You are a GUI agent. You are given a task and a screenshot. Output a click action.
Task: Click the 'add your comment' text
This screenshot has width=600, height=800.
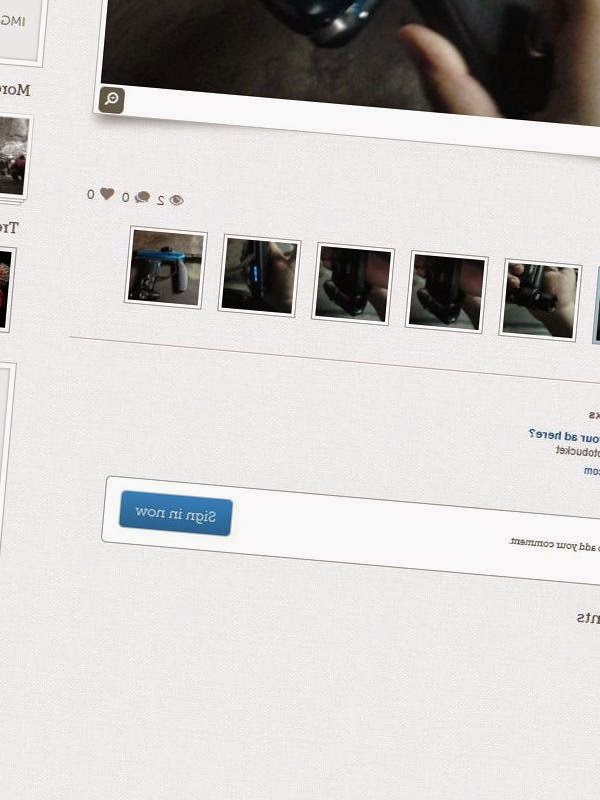point(555,544)
